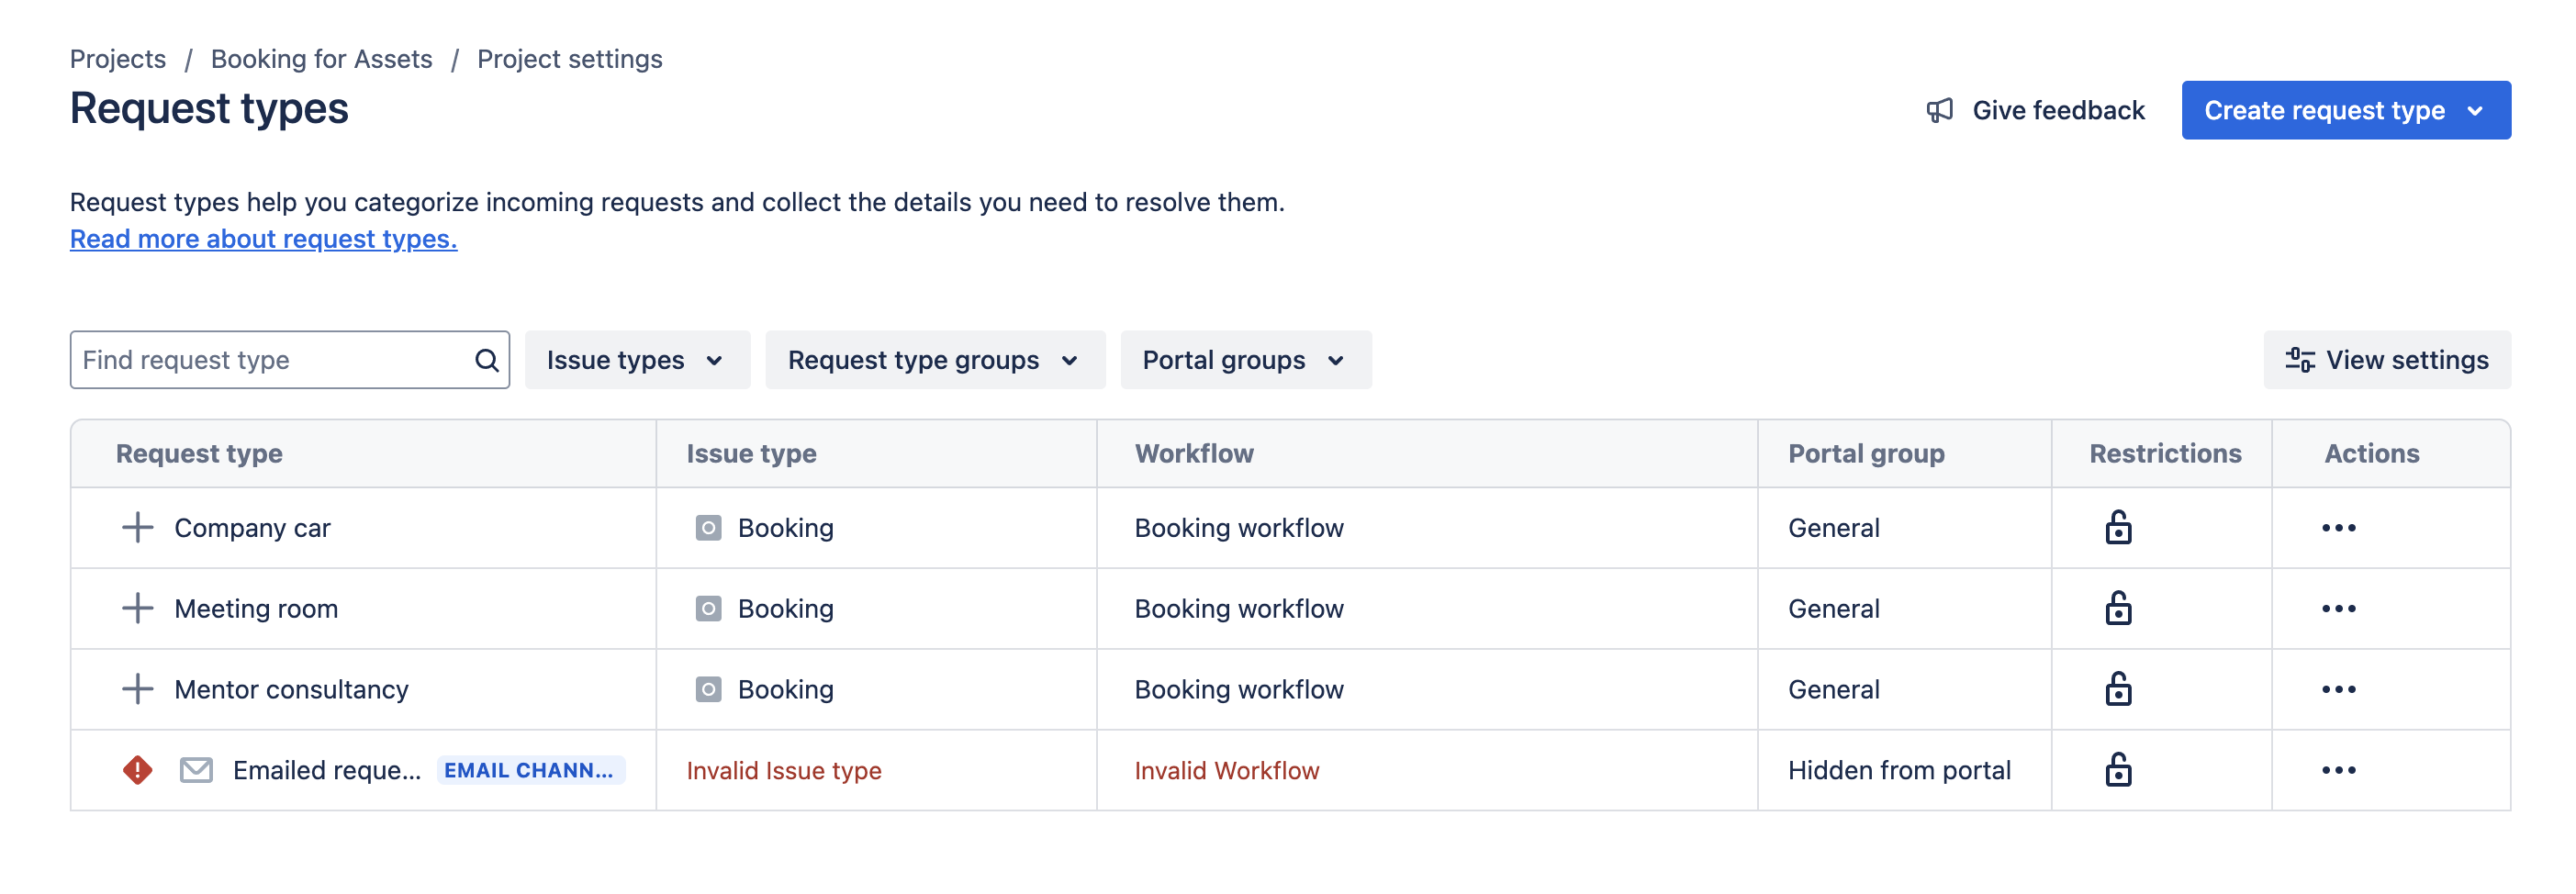Open the Company car request type

coord(252,528)
